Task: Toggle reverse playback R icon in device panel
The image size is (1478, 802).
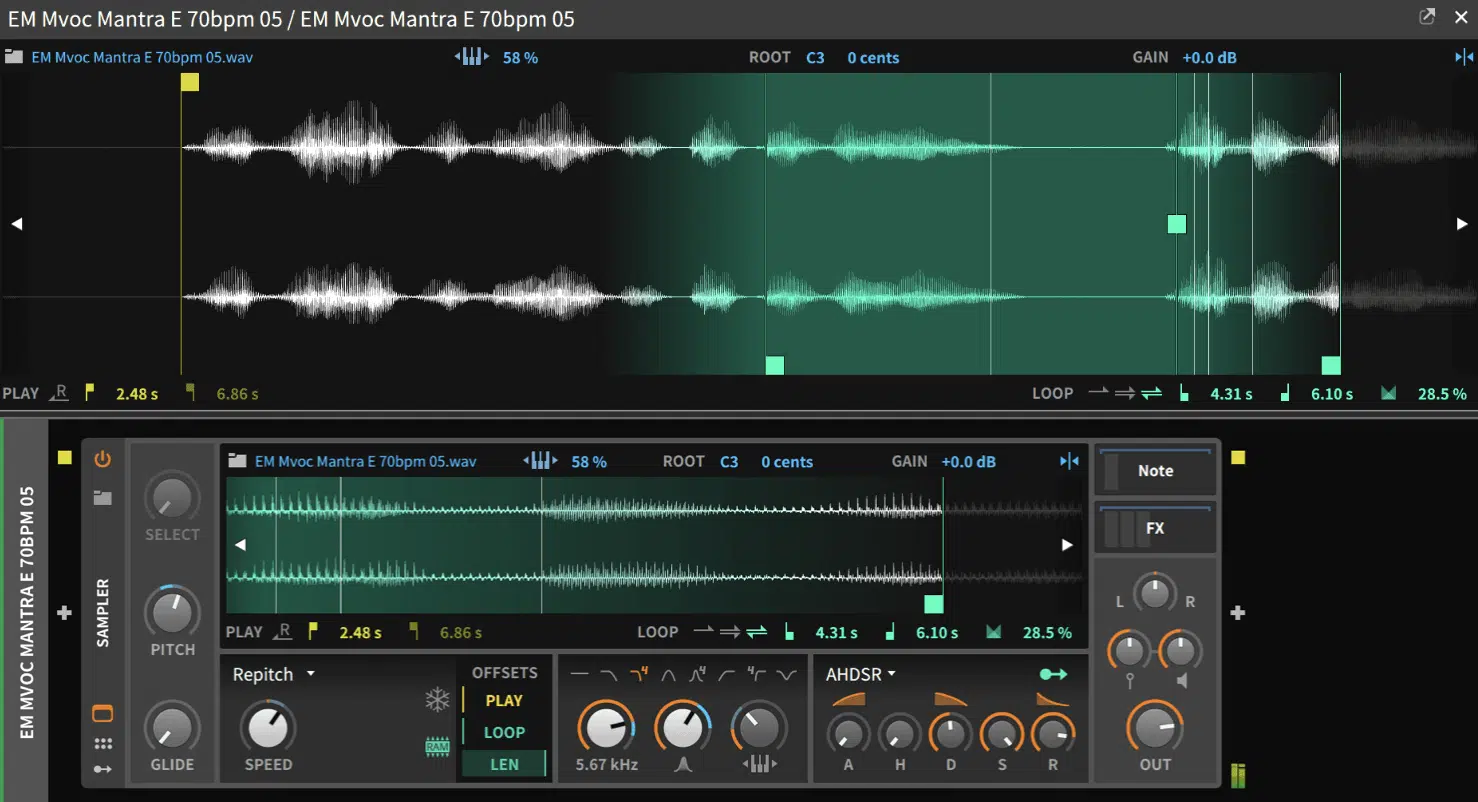Action: click(x=284, y=632)
